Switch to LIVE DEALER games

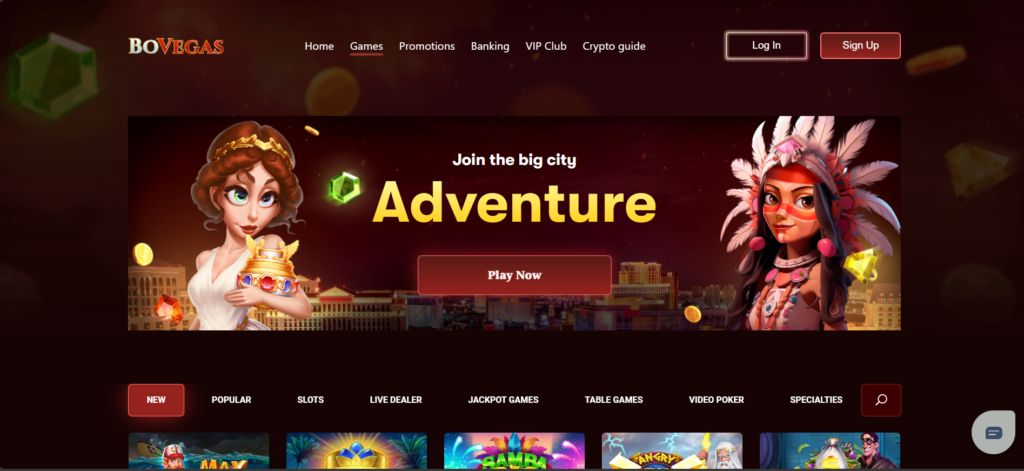pos(396,400)
